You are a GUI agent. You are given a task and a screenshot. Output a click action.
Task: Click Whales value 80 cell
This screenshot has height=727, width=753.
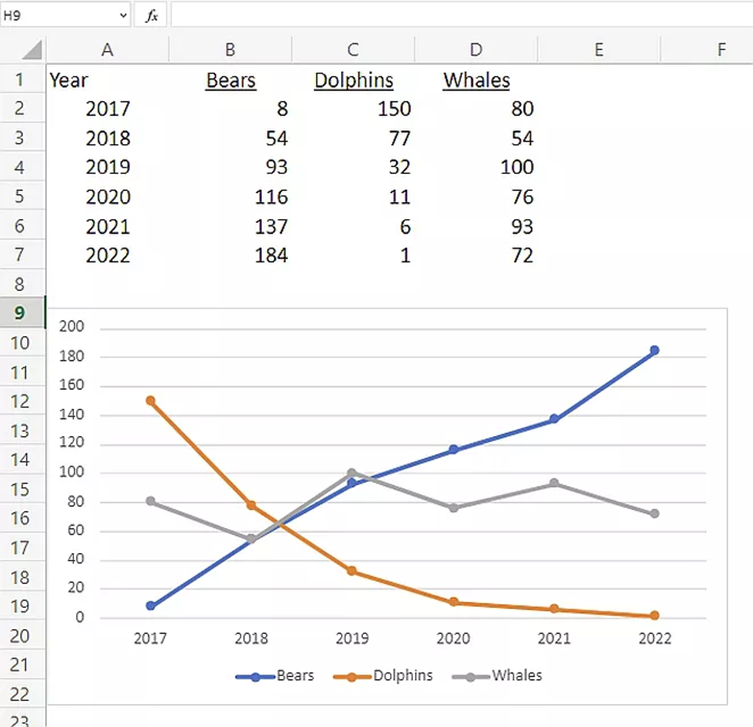[476, 109]
